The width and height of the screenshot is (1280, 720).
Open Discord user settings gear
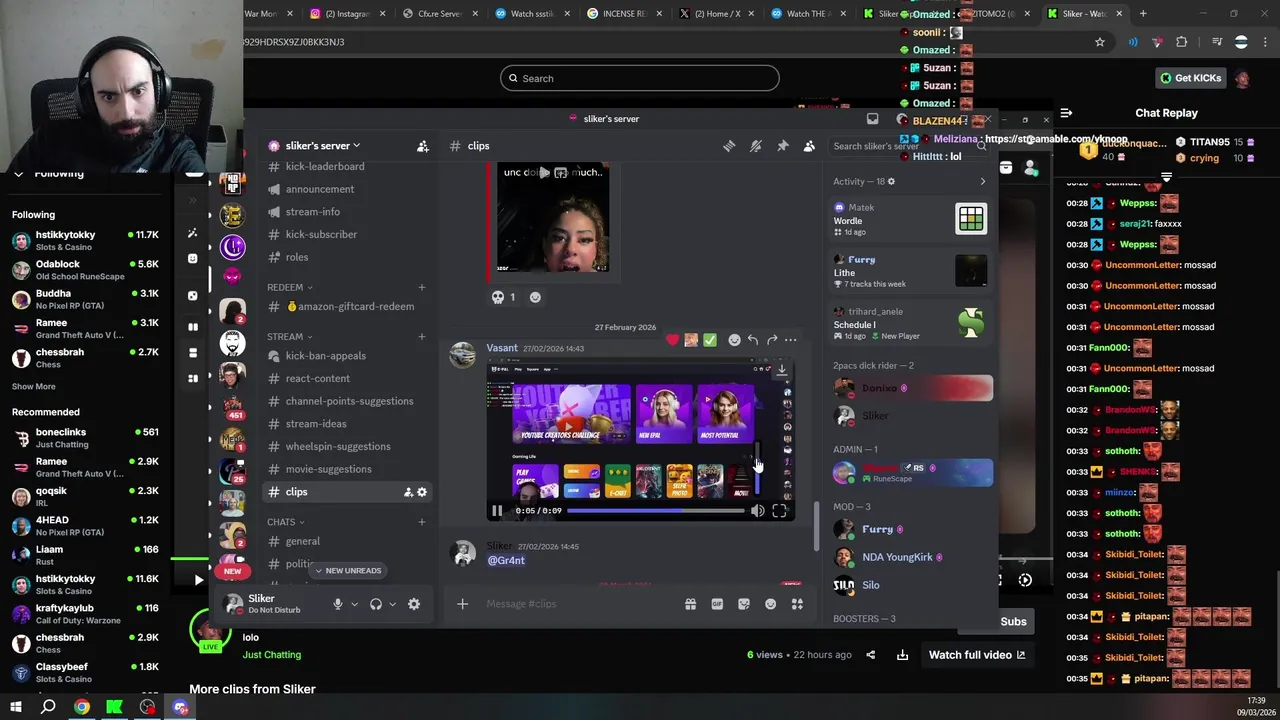(414, 604)
